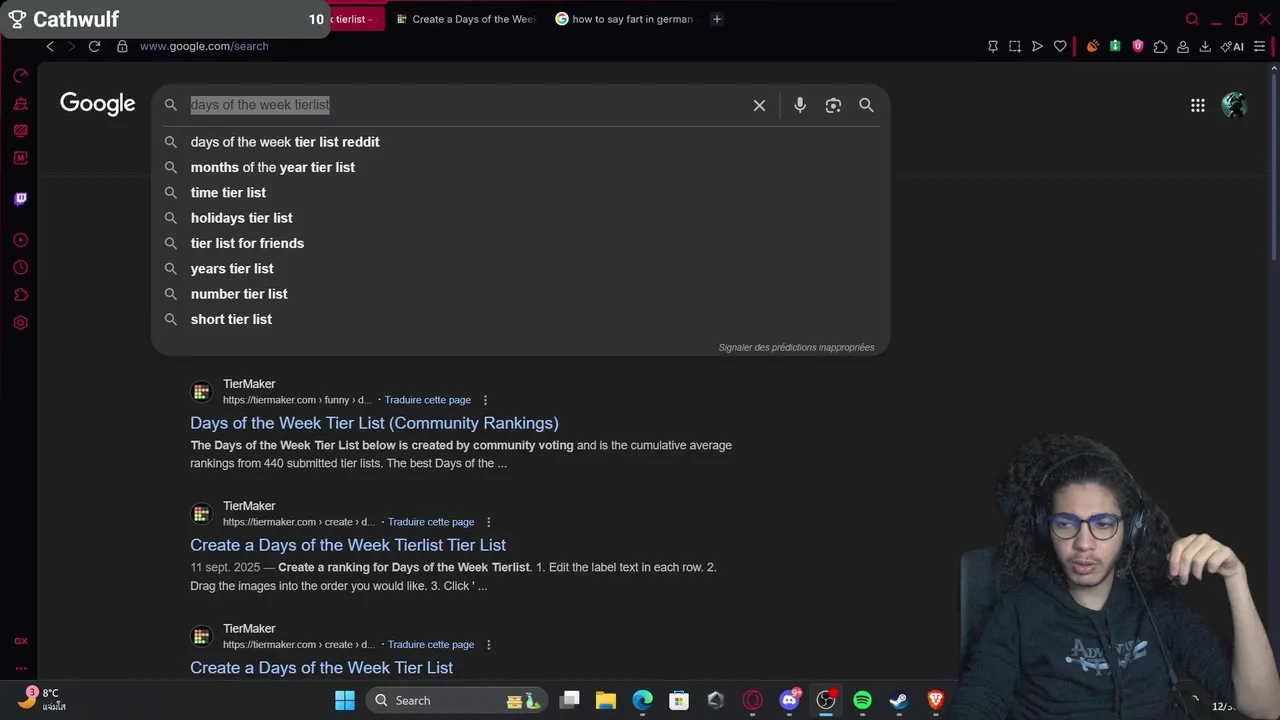This screenshot has height=720, width=1280.
Task: Open 'Create a Days of the Week Tierlist Tier List' result
Action: point(348,545)
